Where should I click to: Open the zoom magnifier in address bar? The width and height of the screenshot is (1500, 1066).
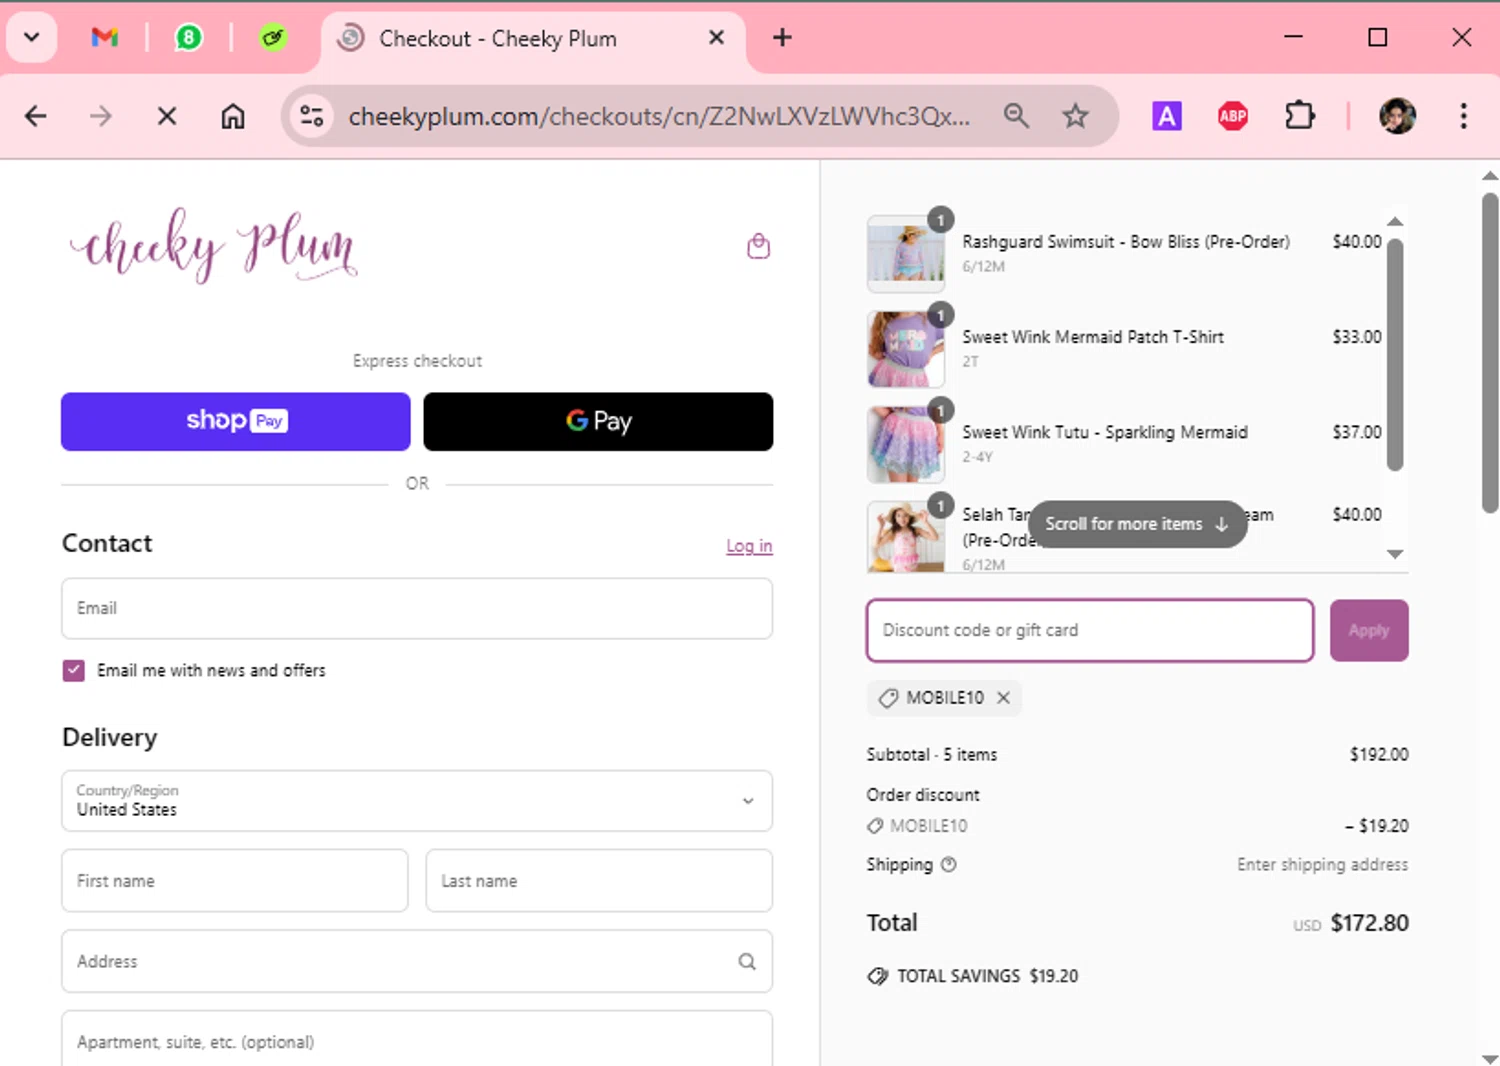1016,116
